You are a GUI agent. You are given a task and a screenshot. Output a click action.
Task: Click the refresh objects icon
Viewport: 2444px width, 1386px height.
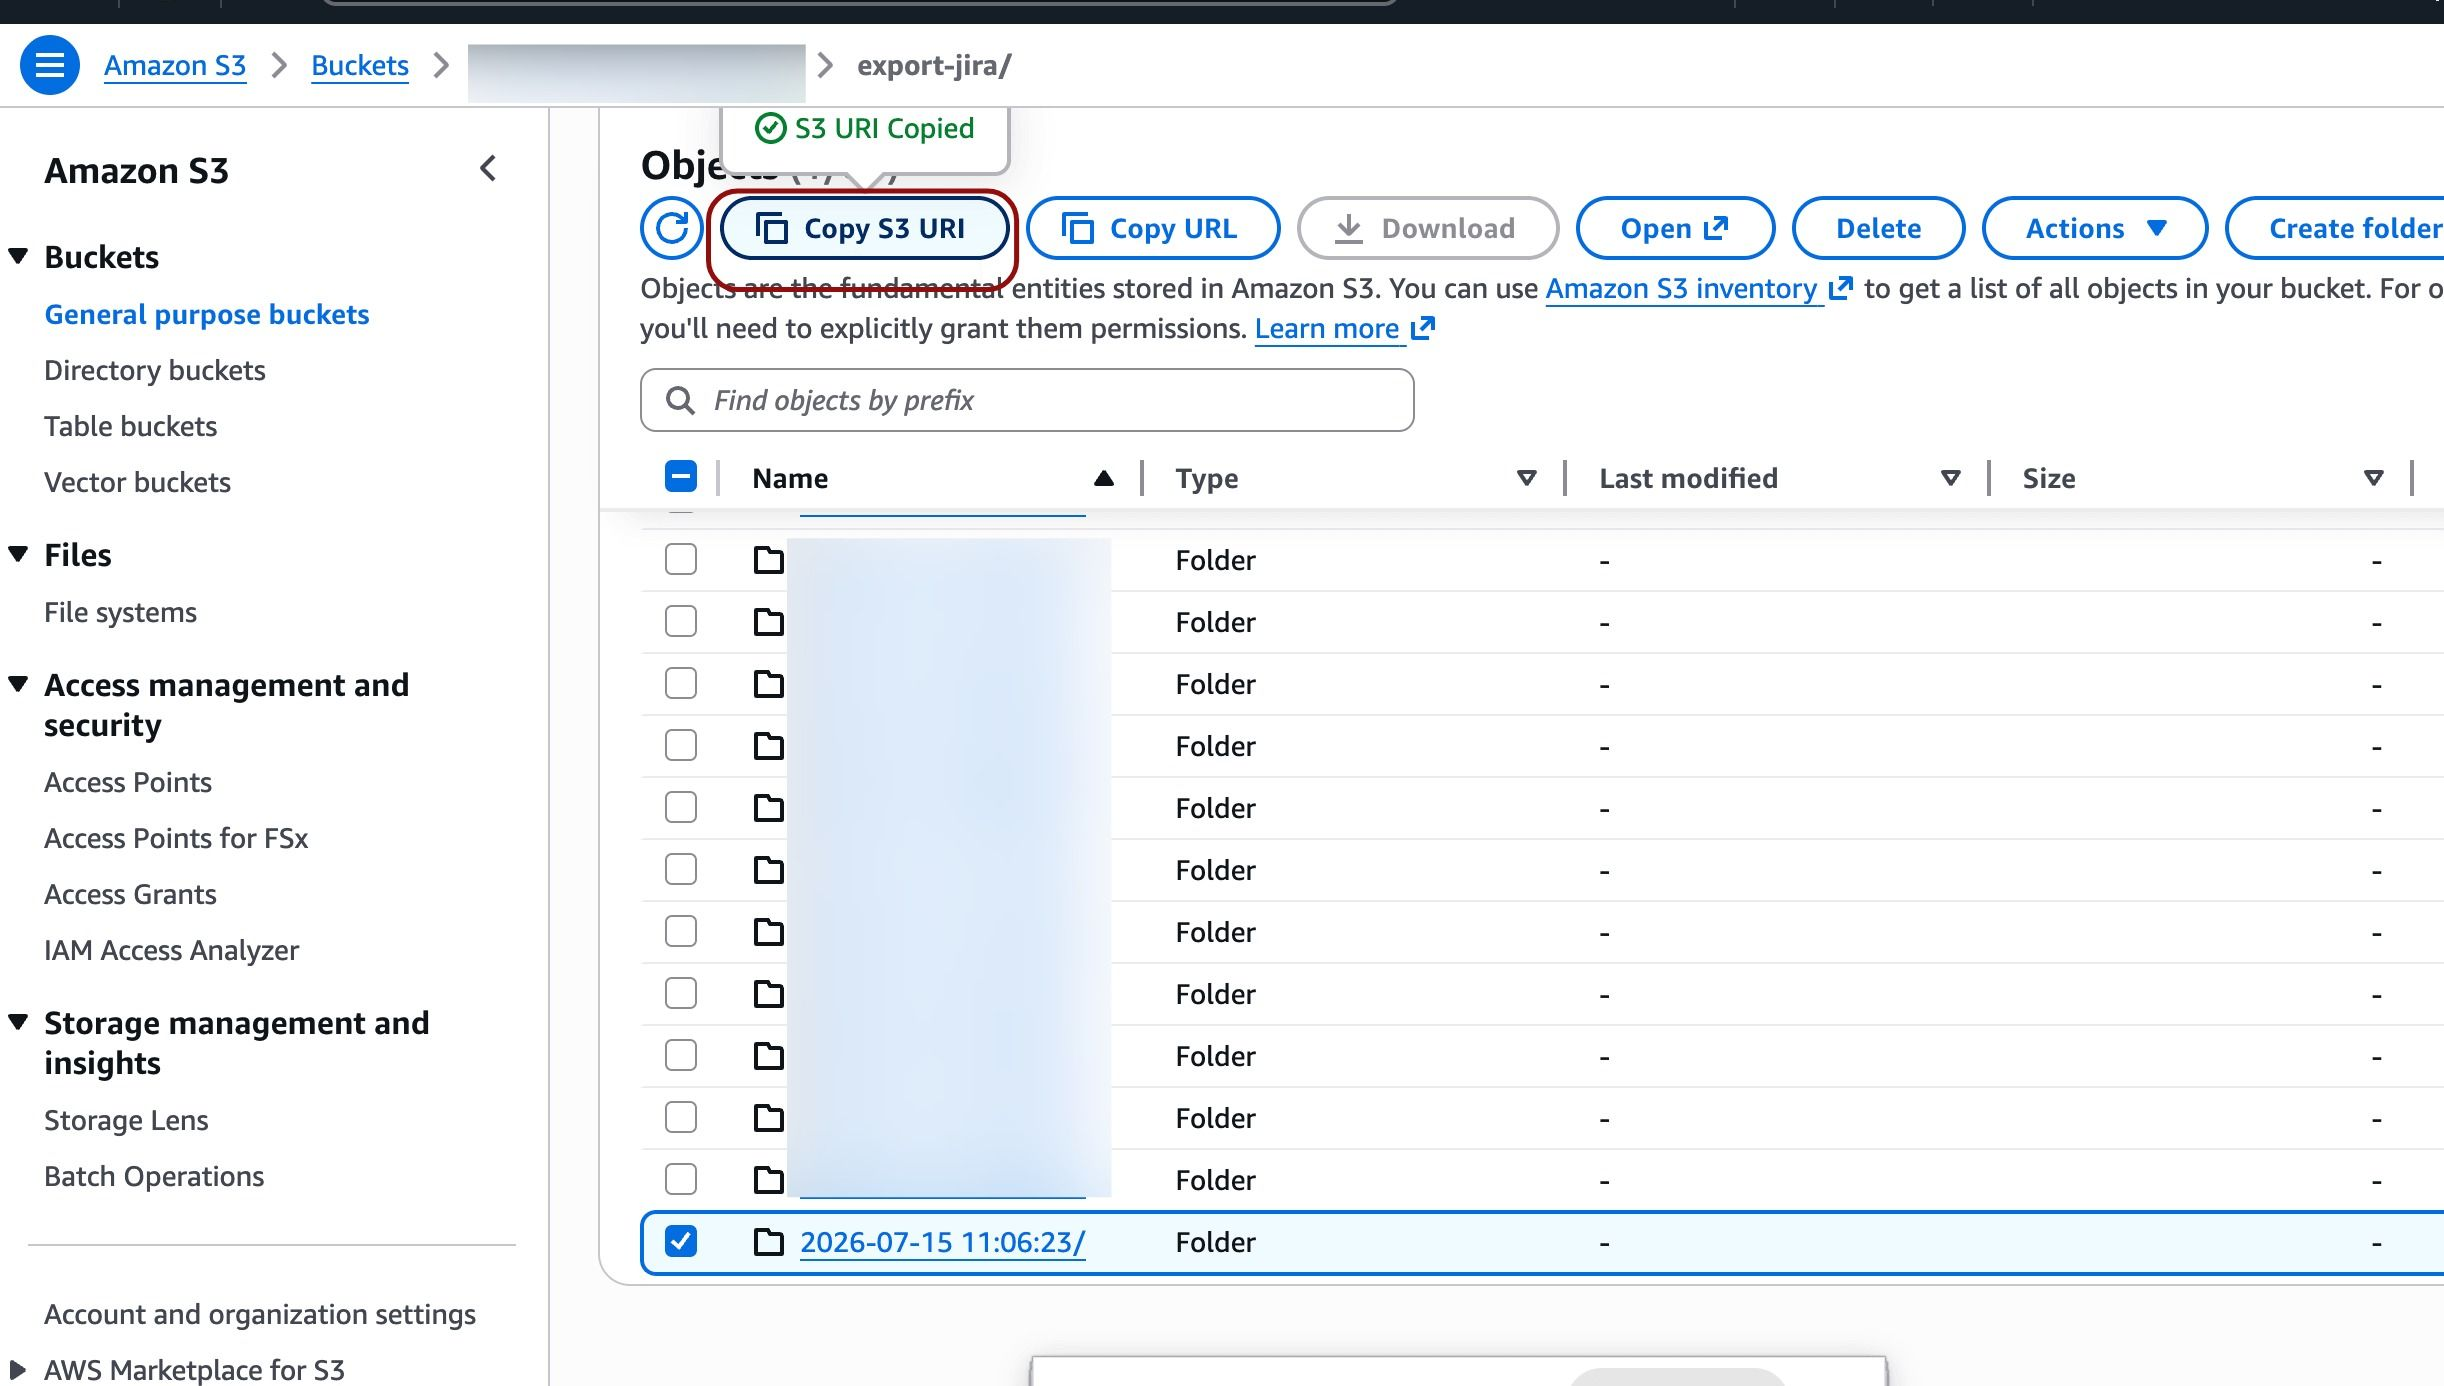tap(672, 228)
